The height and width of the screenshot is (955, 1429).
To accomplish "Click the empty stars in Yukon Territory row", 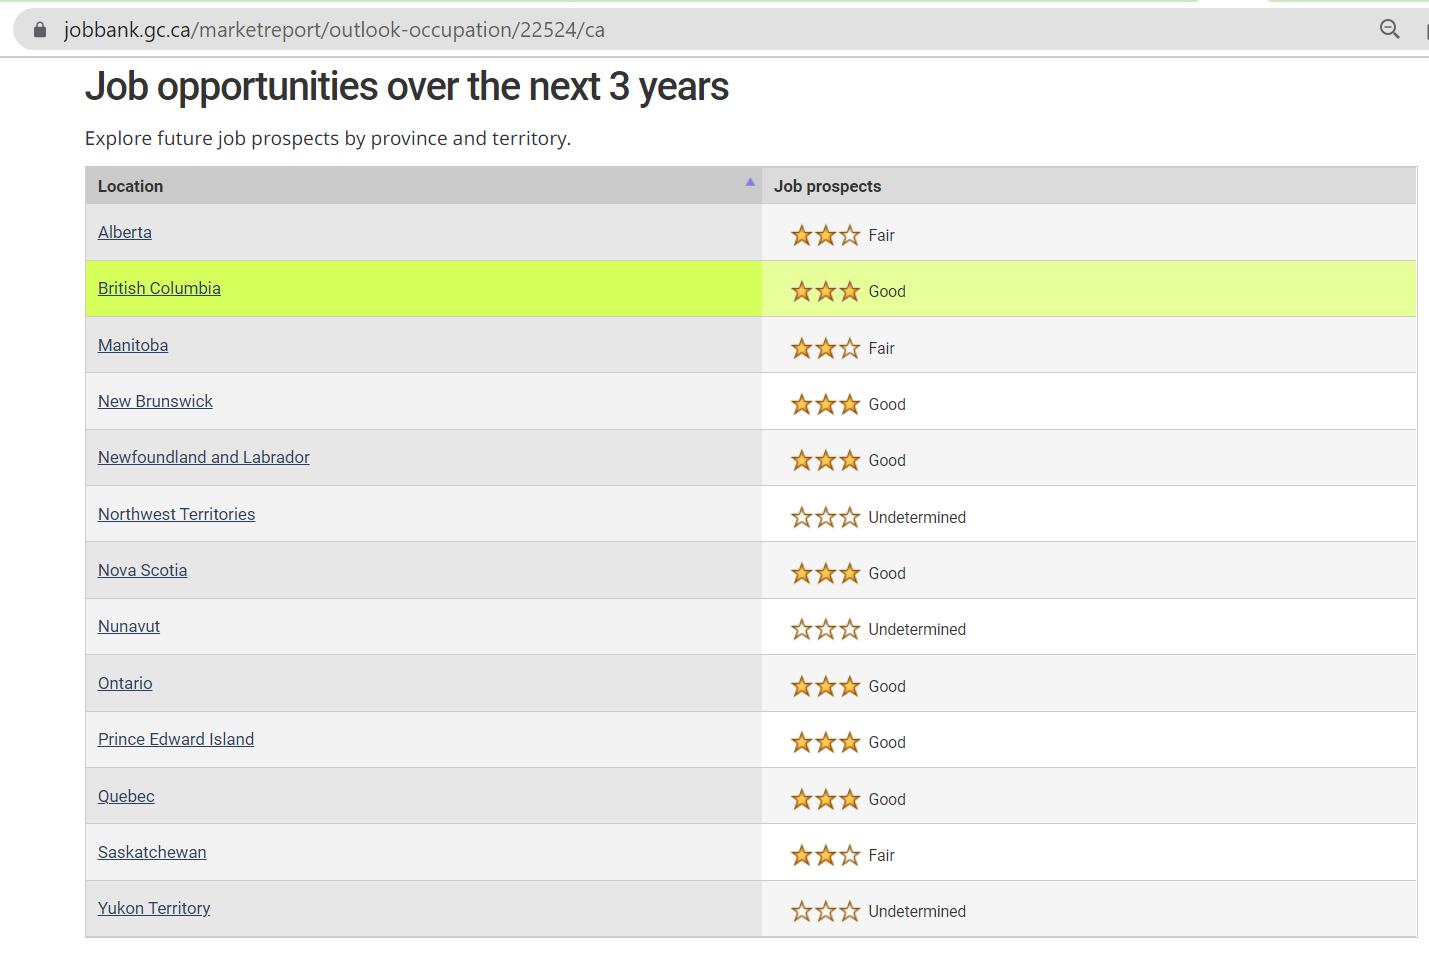I will pyautogui.click(x=825, y=912).
